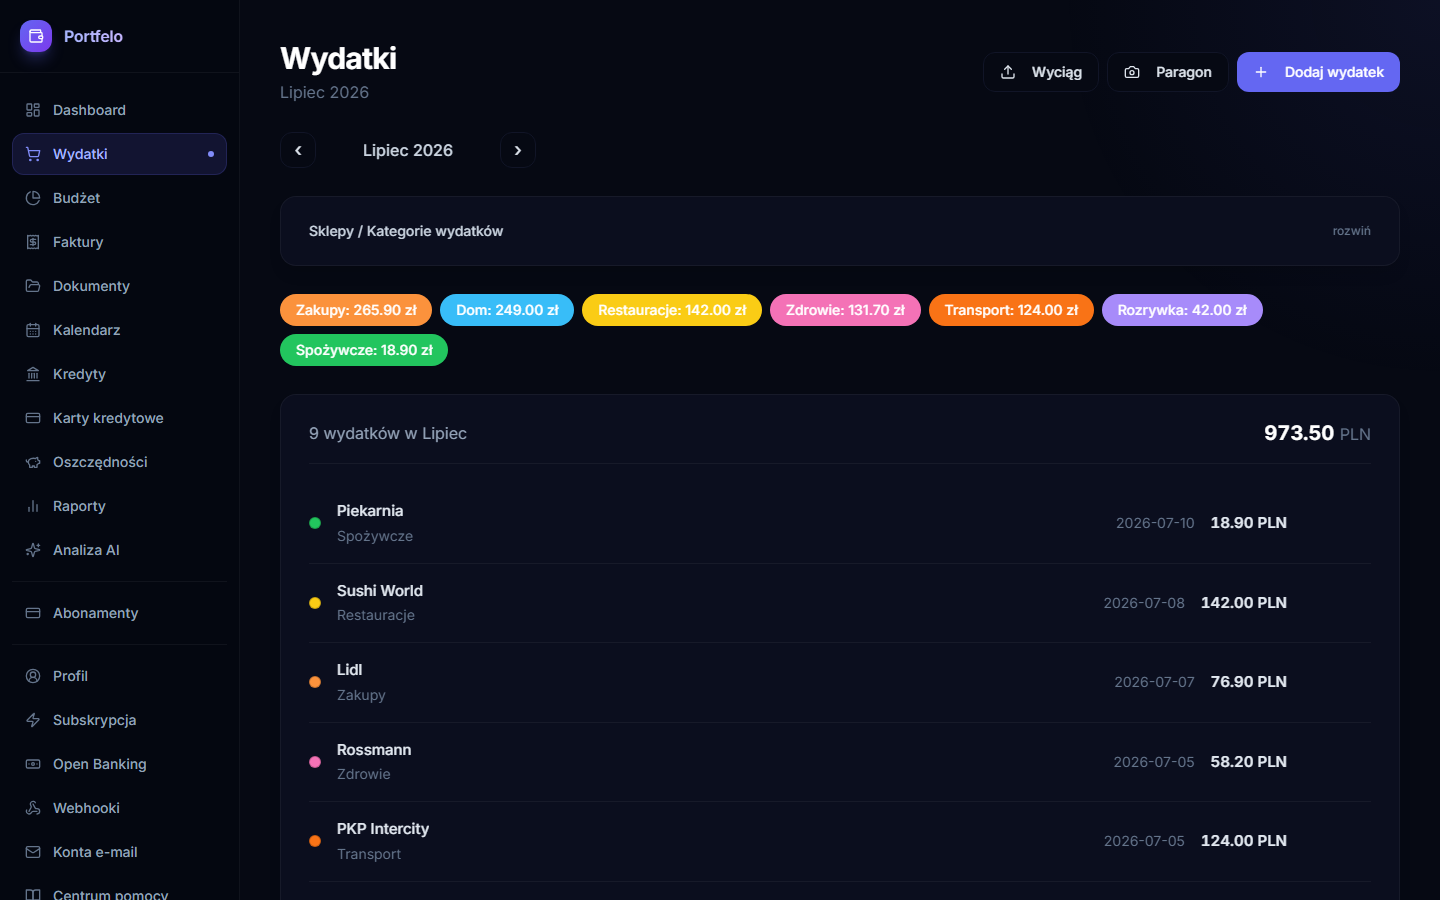
Task: Click the 124.00 PLN amount for PKP Intercity
Action: pos(1244,841)
